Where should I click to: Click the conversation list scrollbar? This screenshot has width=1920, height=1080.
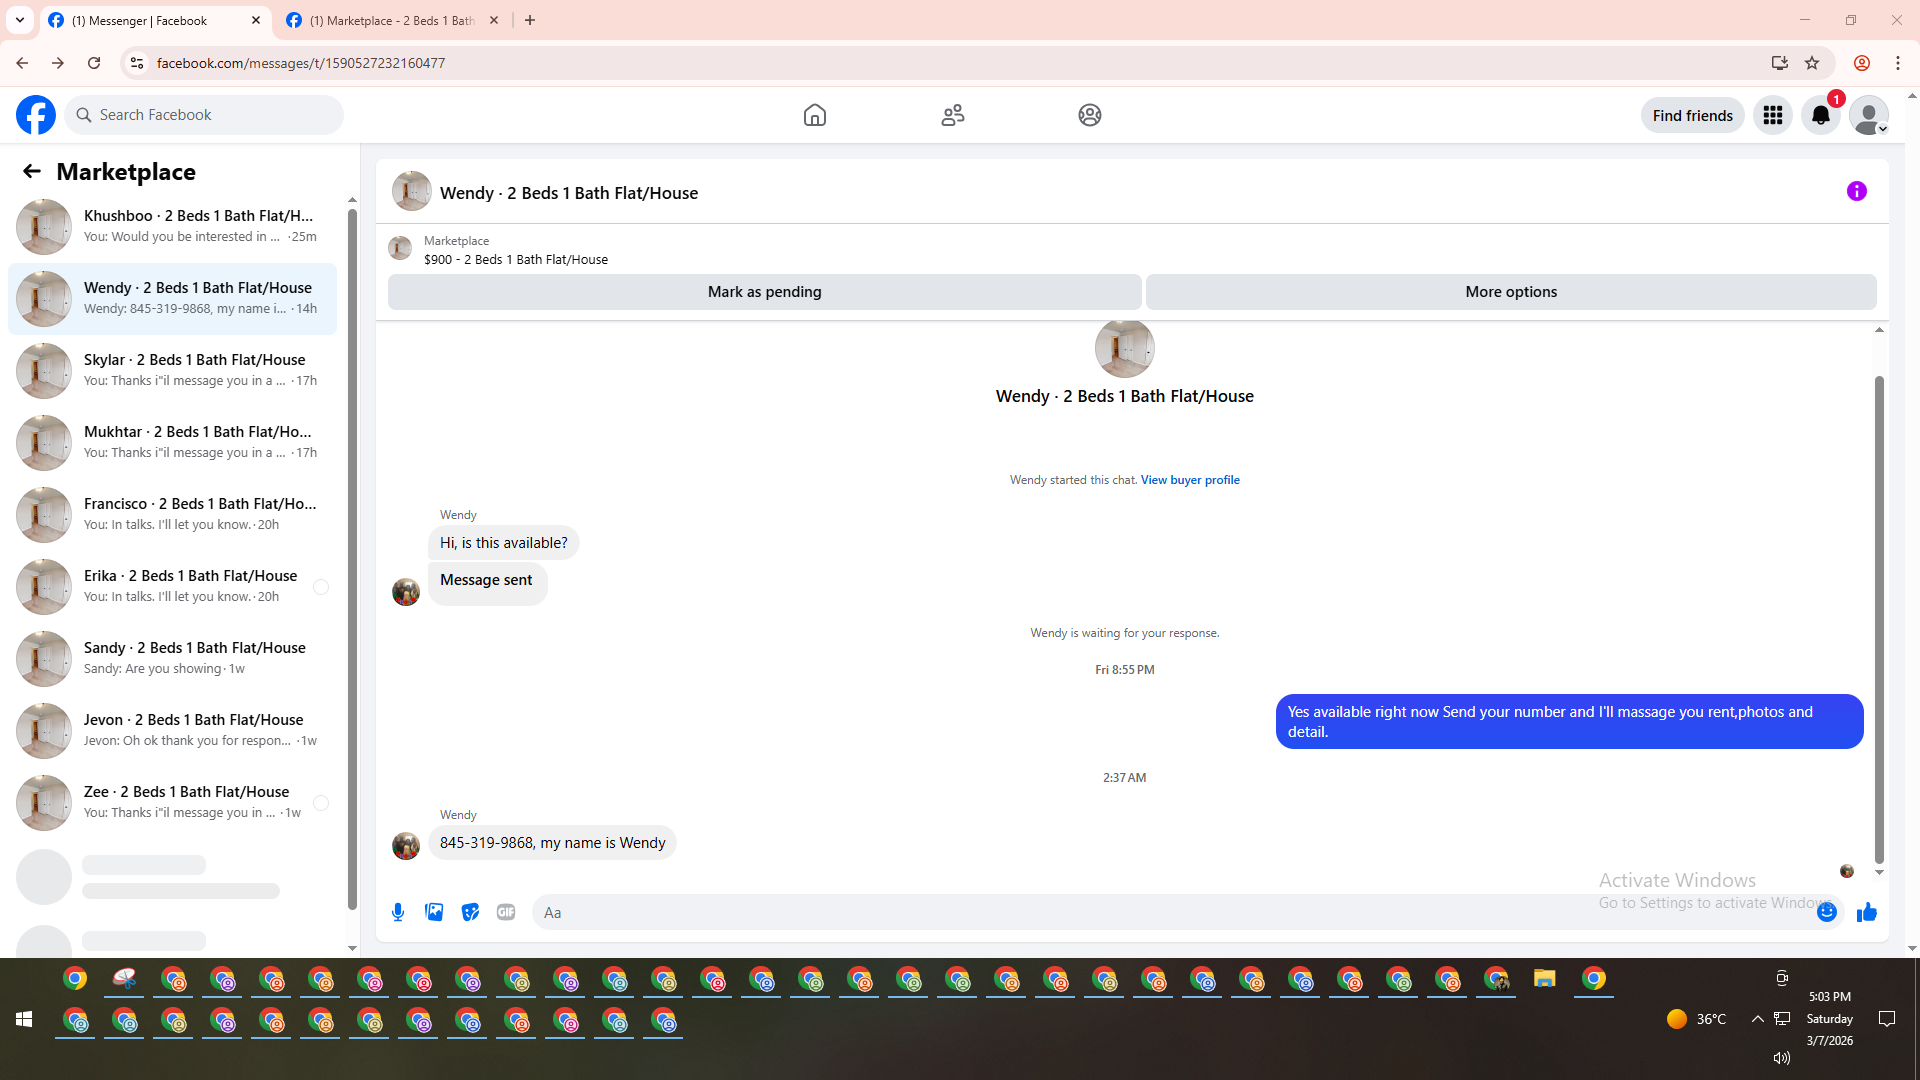point(352,560)
